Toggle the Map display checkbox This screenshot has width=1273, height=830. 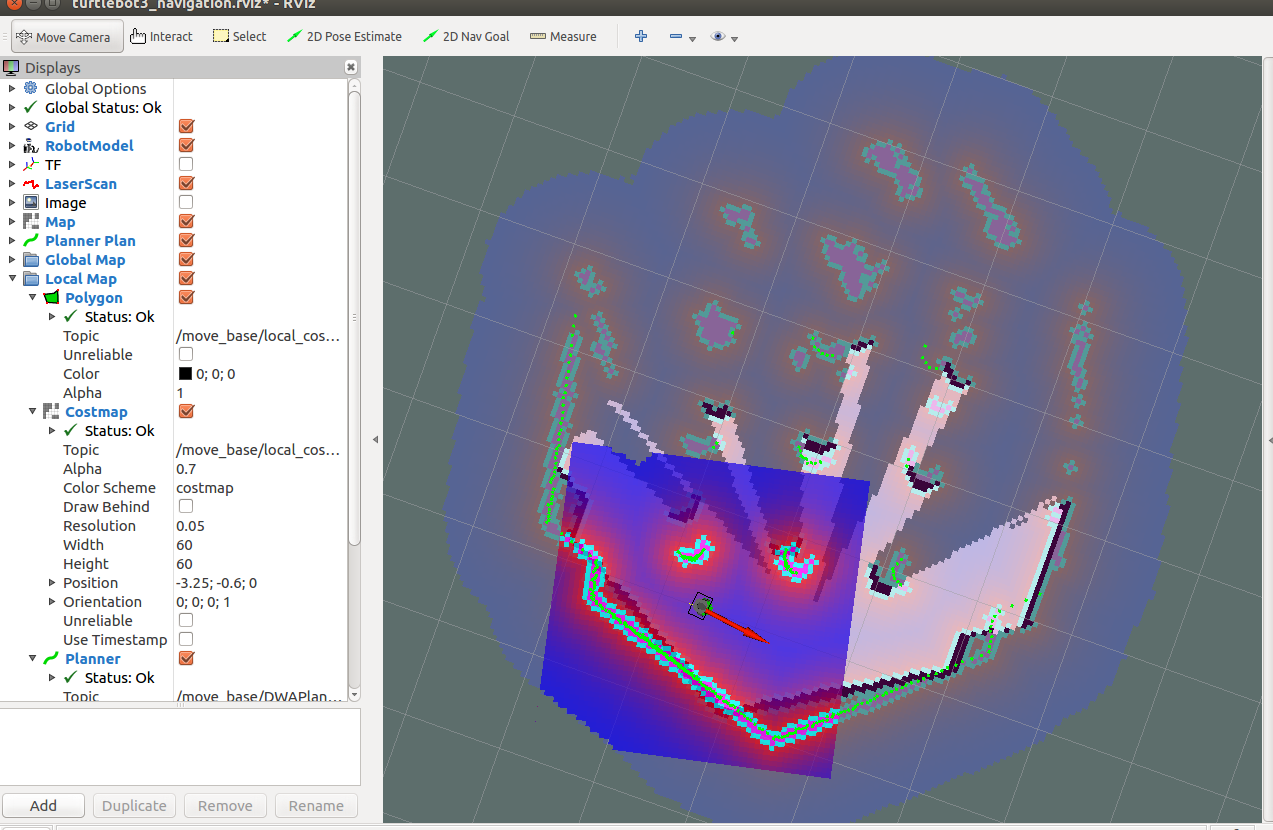186,221
